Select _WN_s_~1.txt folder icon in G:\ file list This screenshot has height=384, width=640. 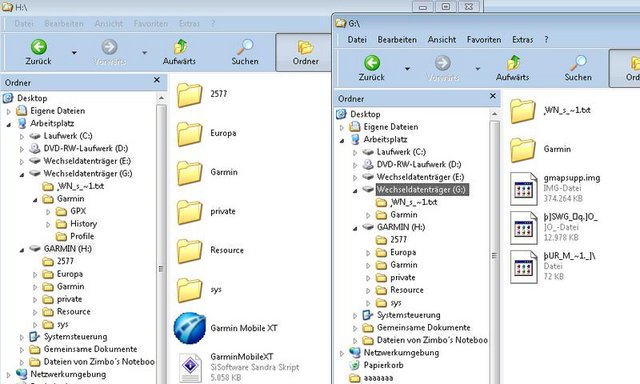pyautogui.click(x=522, y=111)
